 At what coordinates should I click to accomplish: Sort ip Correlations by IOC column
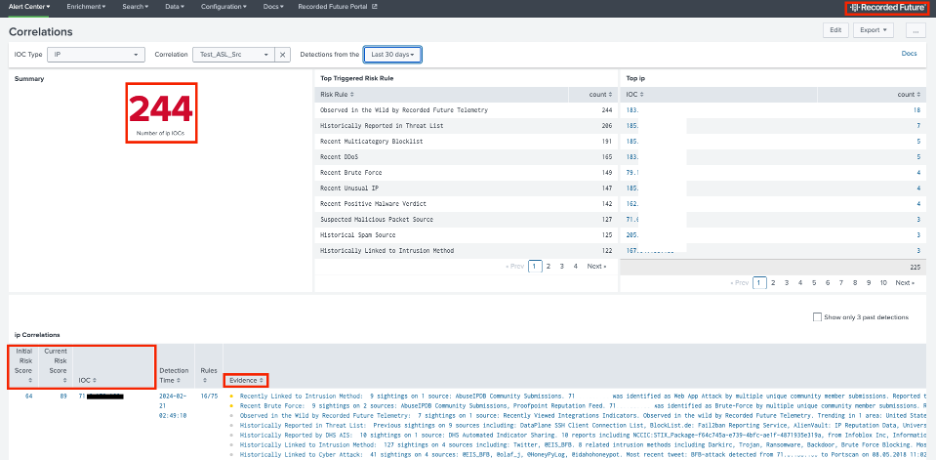pyautogui.click(x=88, y=380)
